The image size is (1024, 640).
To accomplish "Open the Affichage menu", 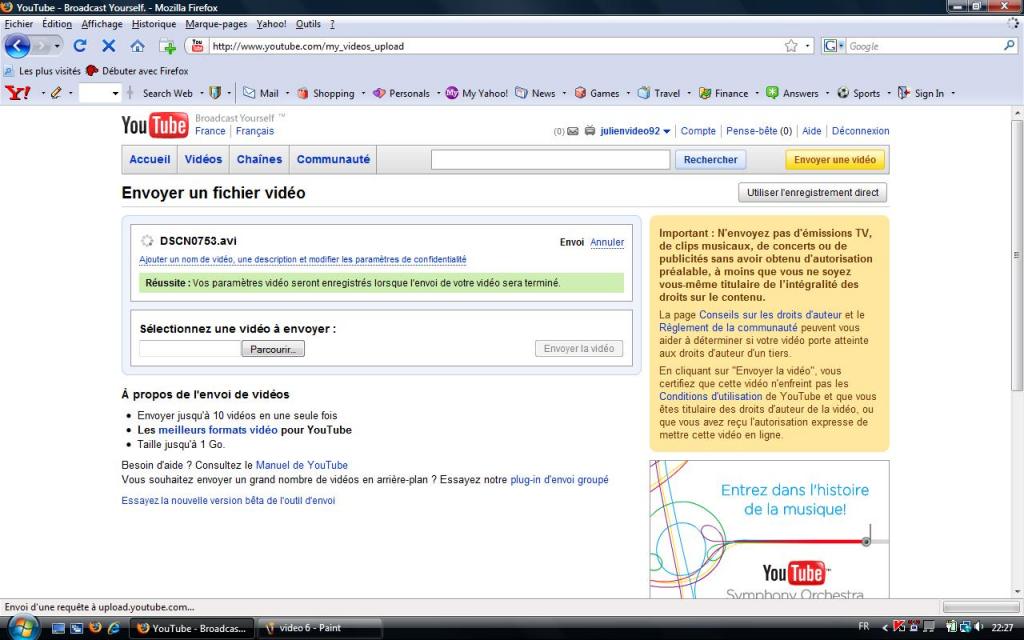I will coord(102,24).
